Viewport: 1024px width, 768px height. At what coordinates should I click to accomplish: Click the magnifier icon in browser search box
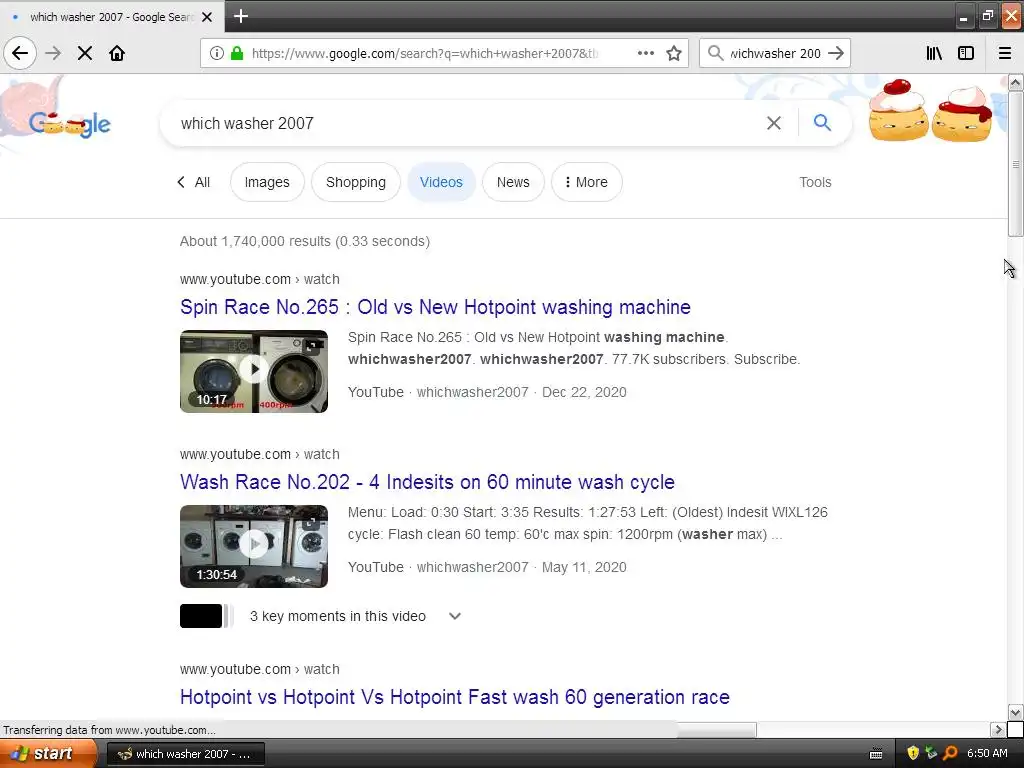(x=716, y=53)
